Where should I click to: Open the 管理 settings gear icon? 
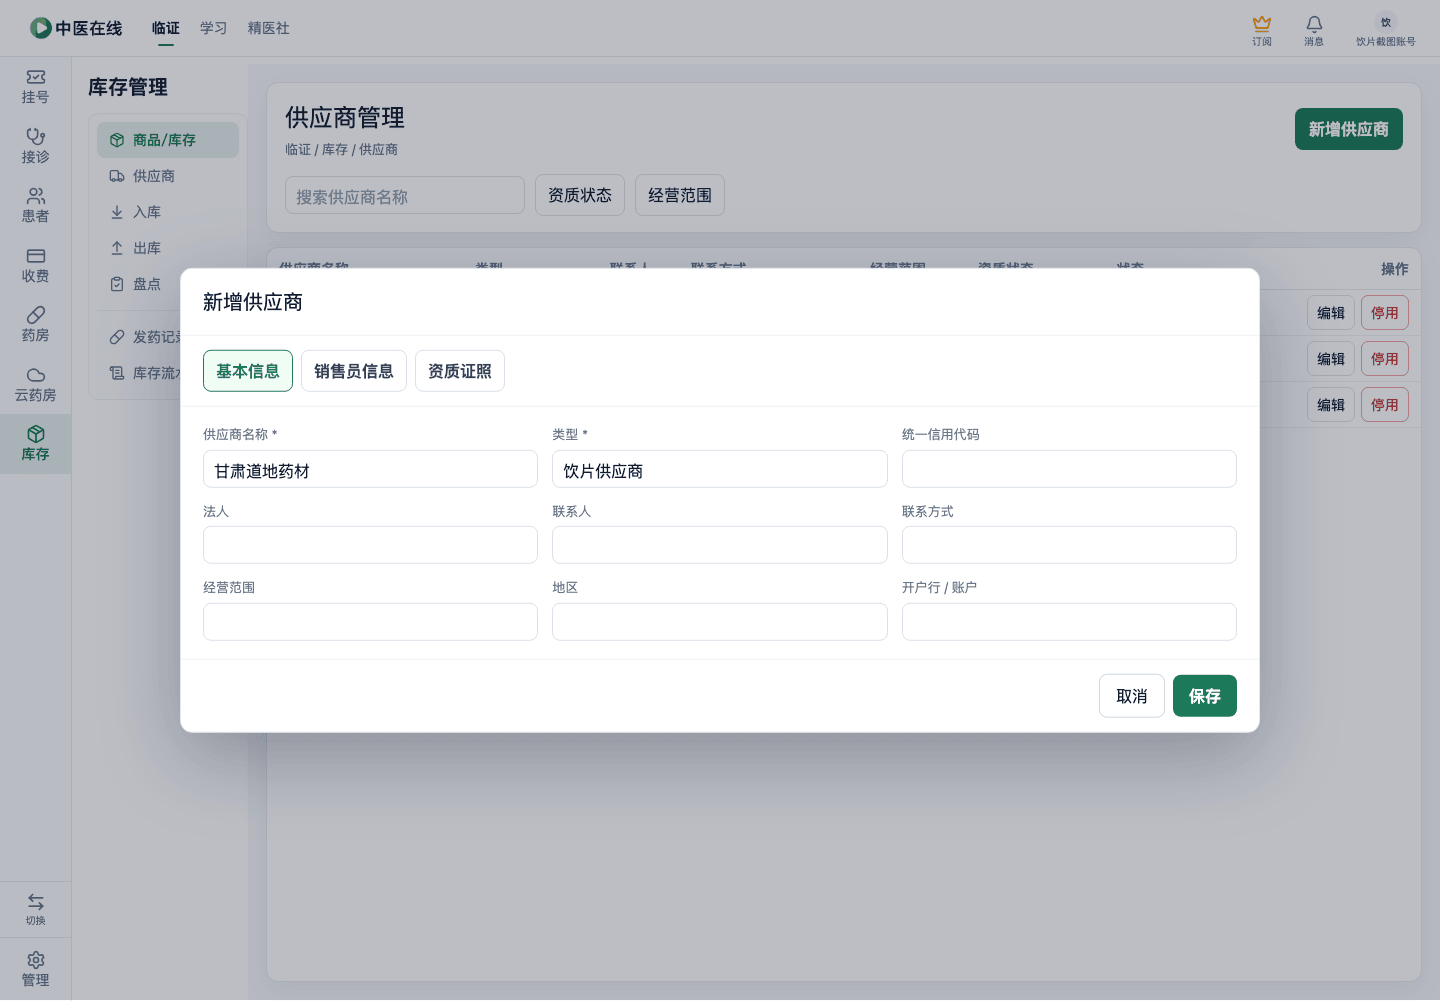[x=35, y=969]
